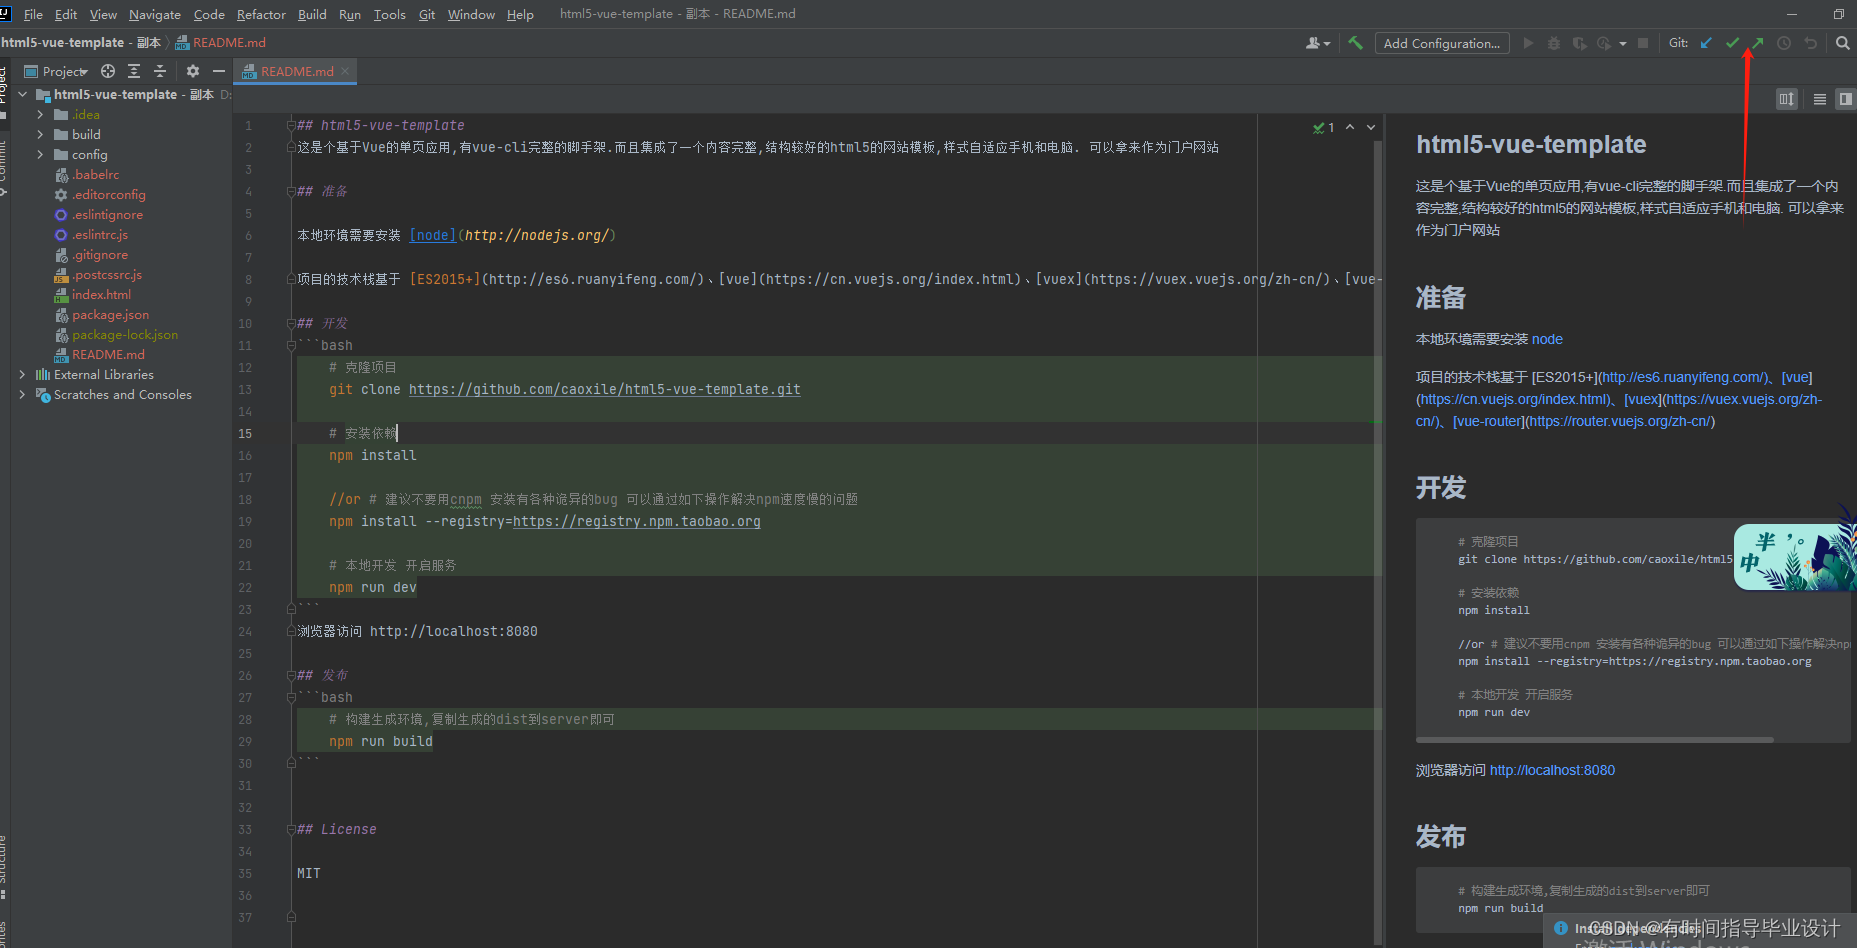The image size is (1857, 948).
Task: Open the code-with-me user dropdown
Action: 1318,43
